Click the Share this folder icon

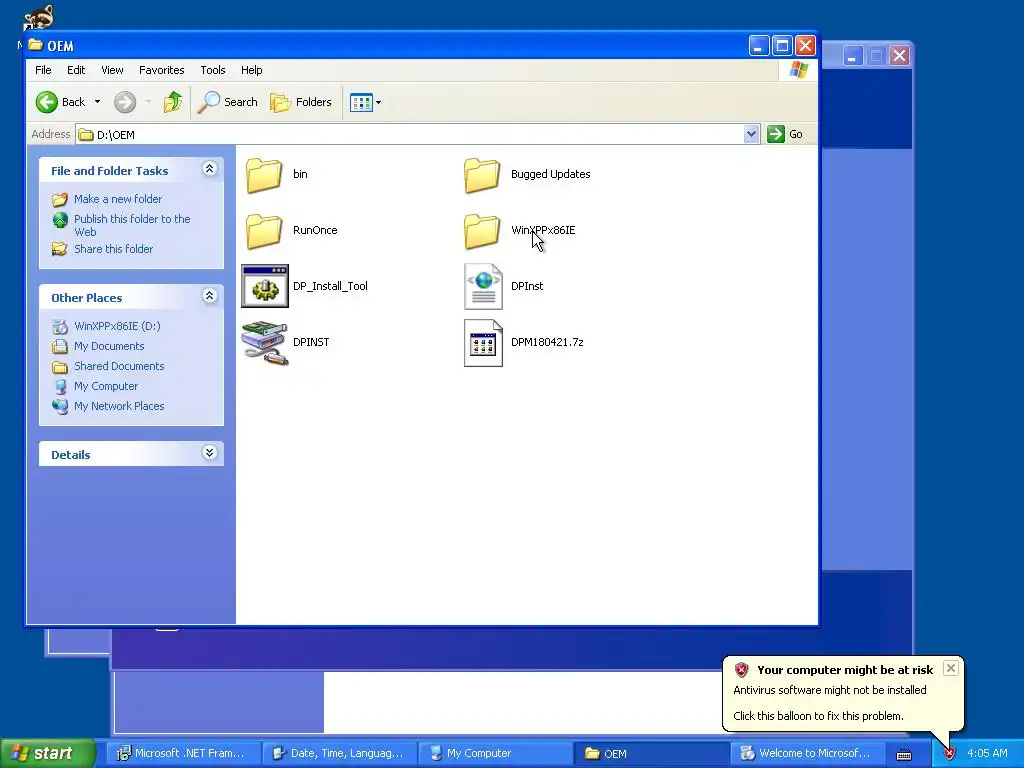click(x=60, y=249)
